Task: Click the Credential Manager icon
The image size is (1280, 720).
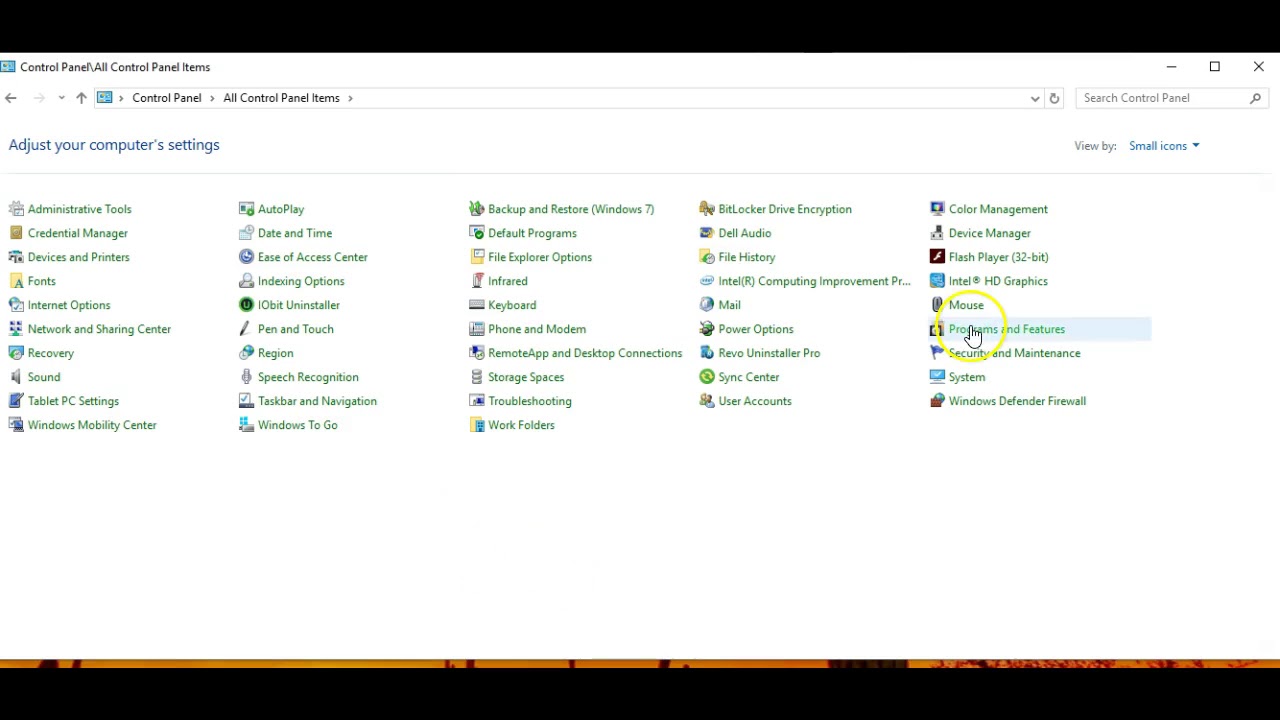Action: pyautogui.click(x=16, y=233)
